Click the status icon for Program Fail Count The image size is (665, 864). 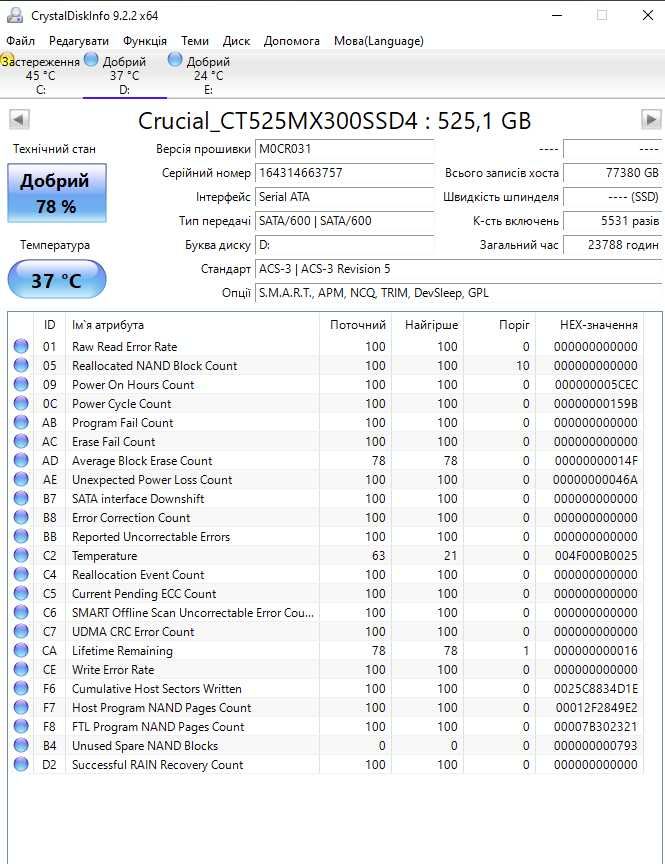[21, 422]
